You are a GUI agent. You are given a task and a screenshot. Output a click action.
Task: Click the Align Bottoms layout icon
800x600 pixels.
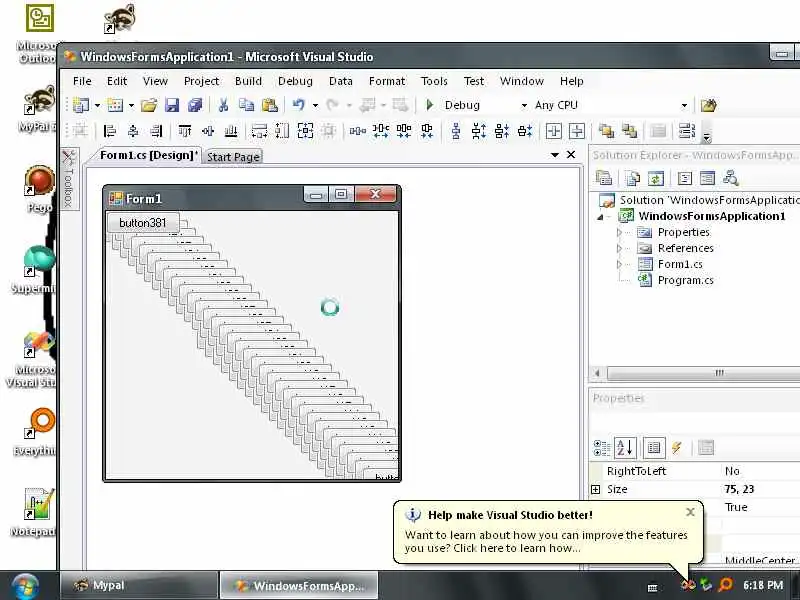(231, 131)
